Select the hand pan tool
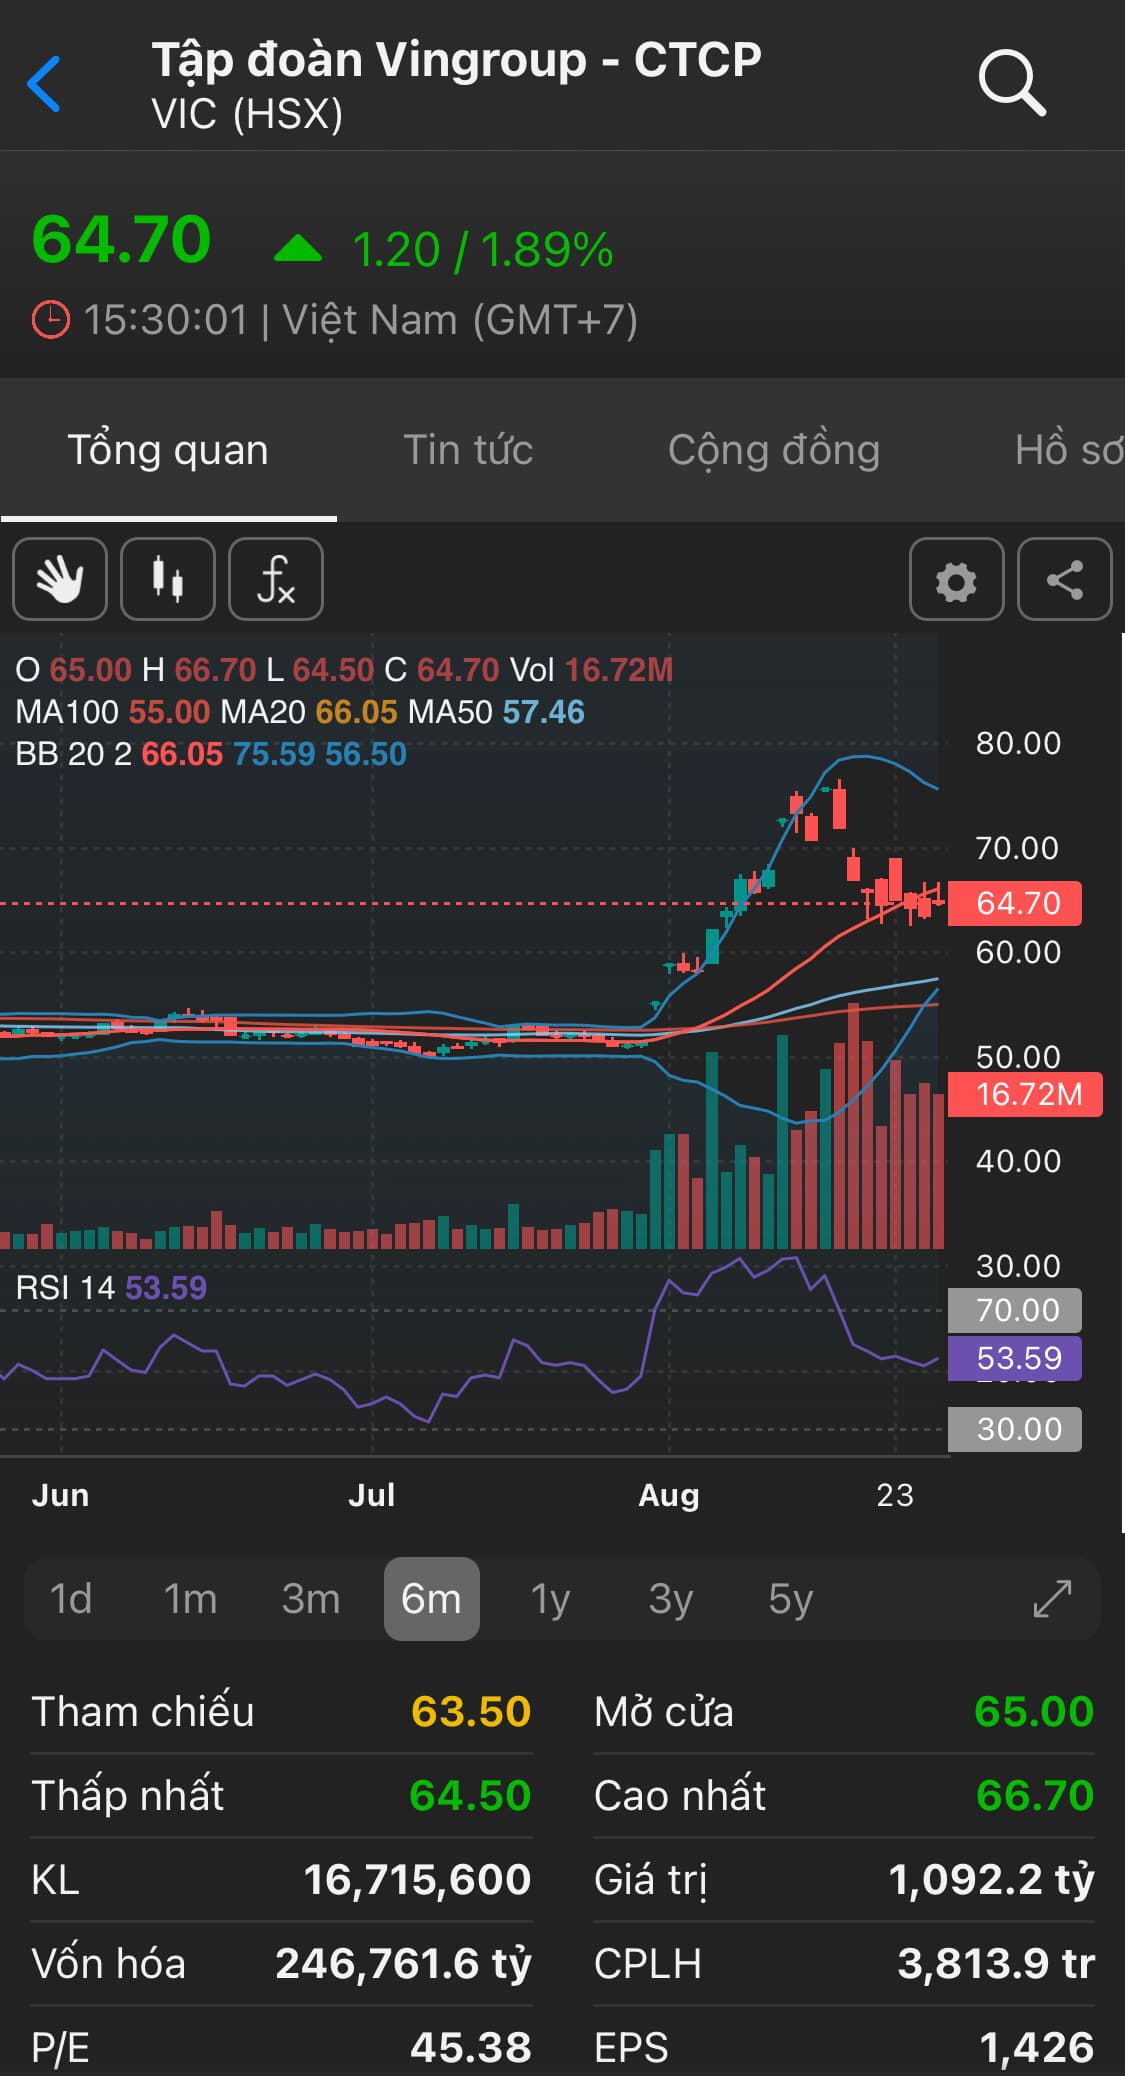 click(60, 580)
